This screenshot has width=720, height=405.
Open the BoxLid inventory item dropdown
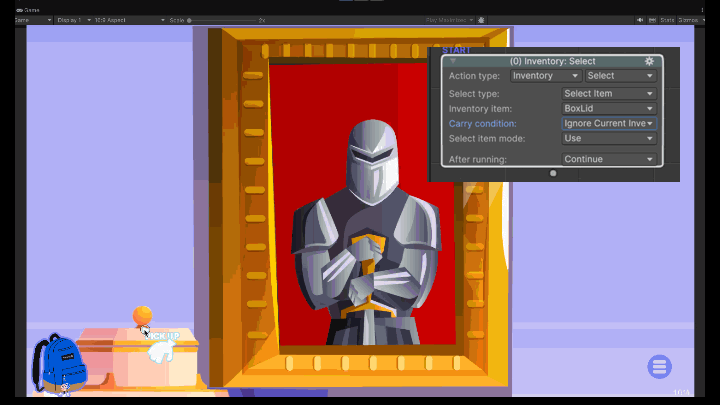609,109
